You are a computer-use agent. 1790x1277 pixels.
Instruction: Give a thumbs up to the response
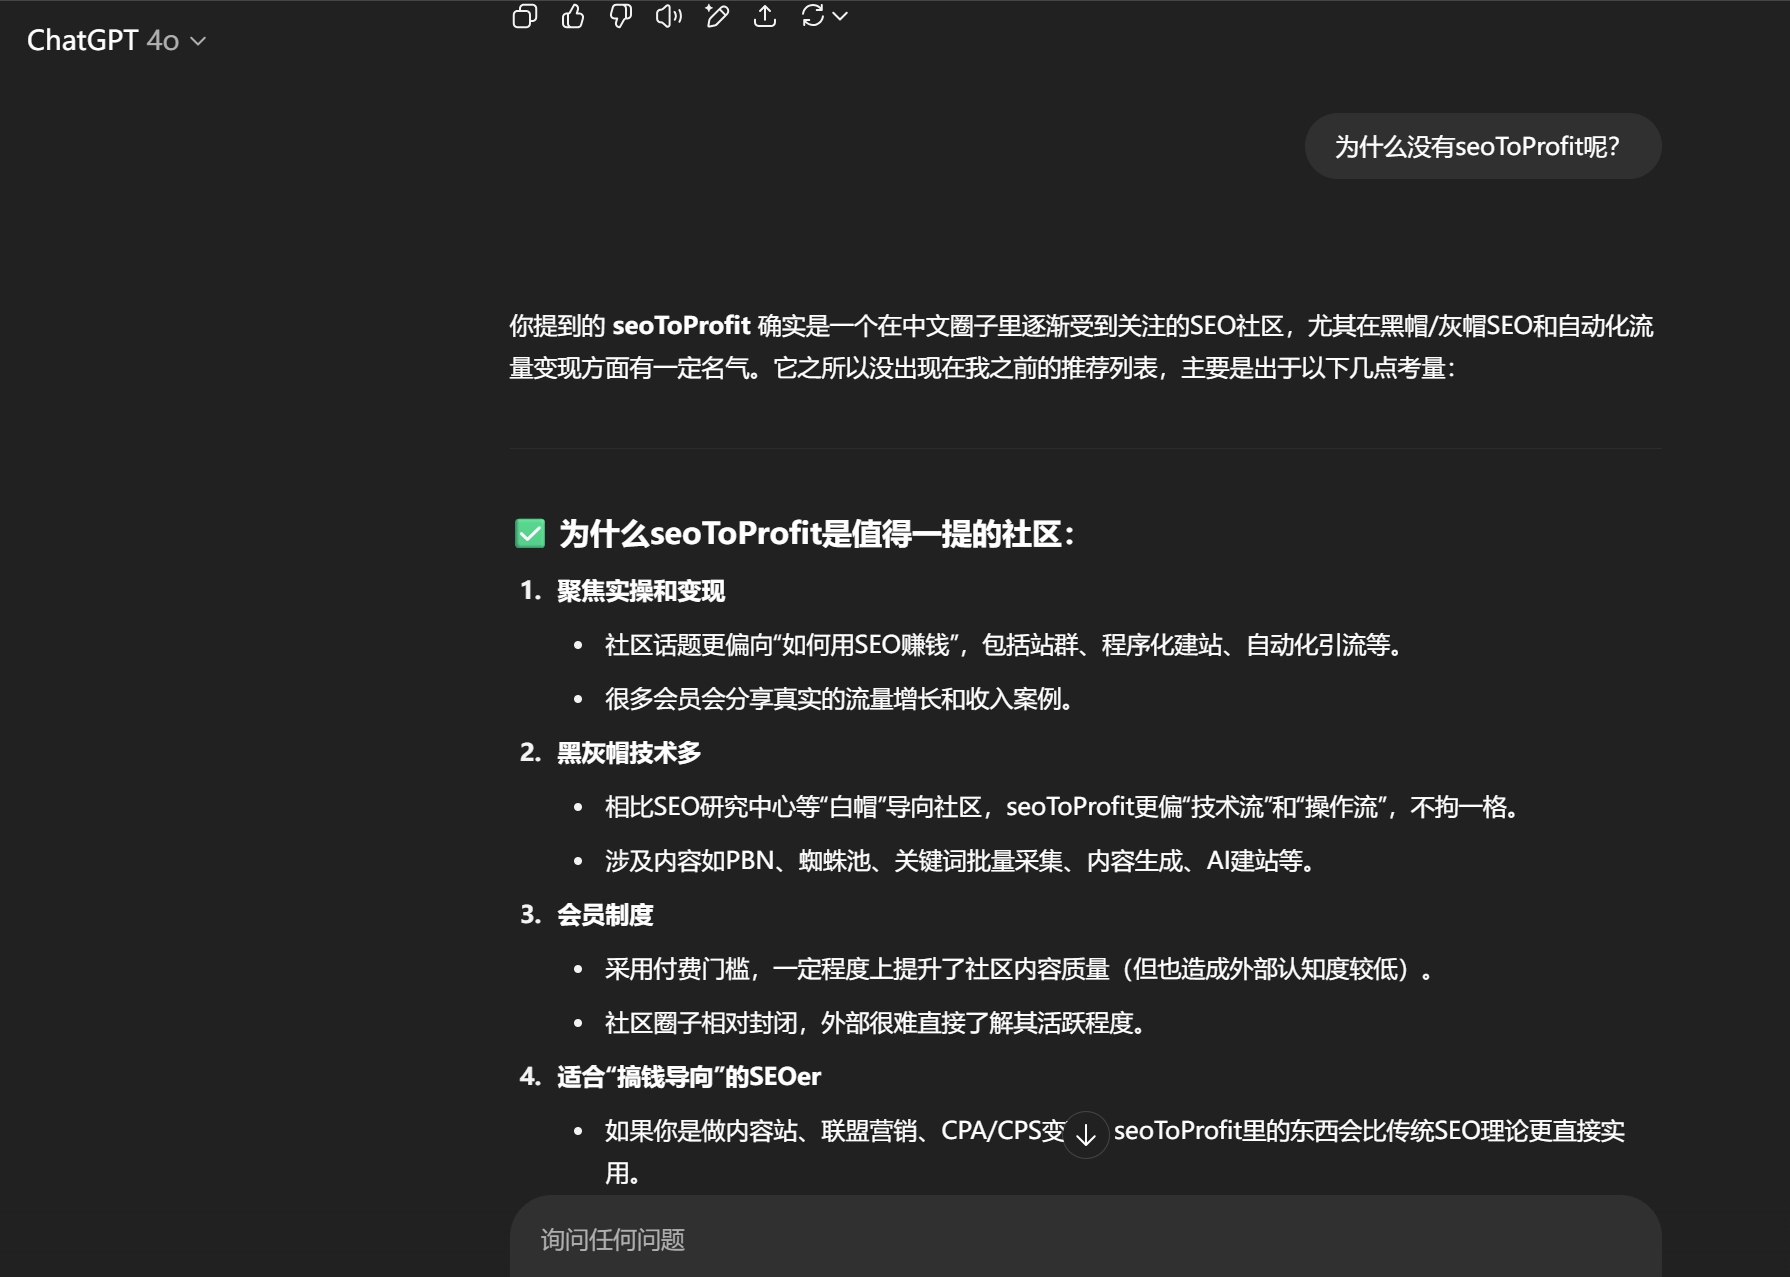pos(573,16)
